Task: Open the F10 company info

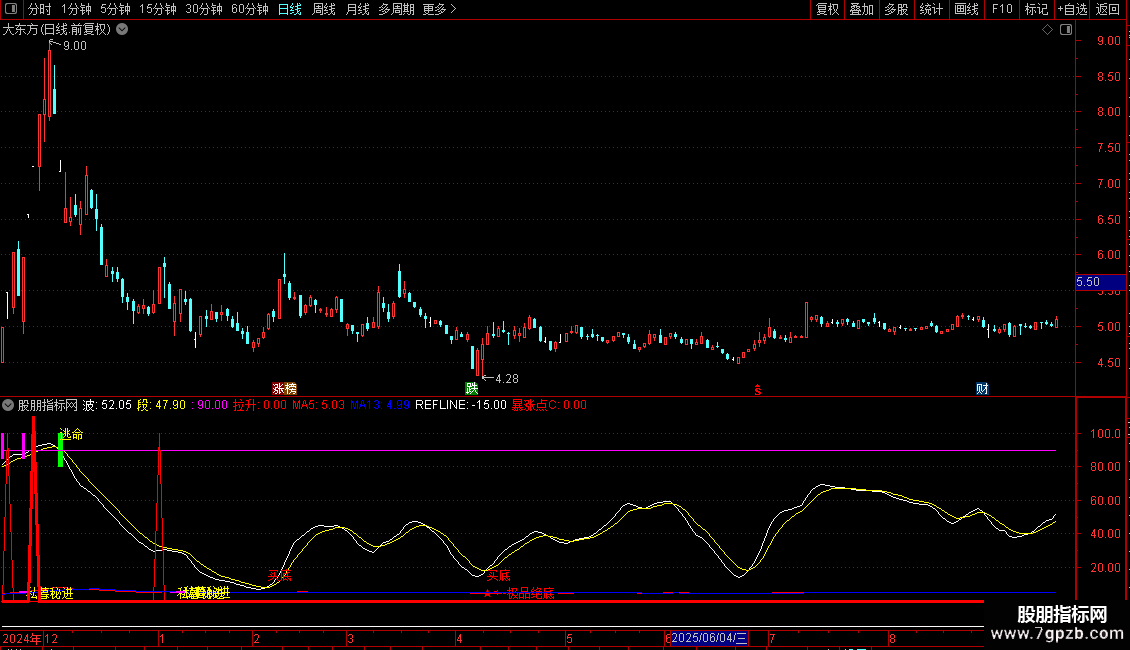Action: tap(1002, 9)
